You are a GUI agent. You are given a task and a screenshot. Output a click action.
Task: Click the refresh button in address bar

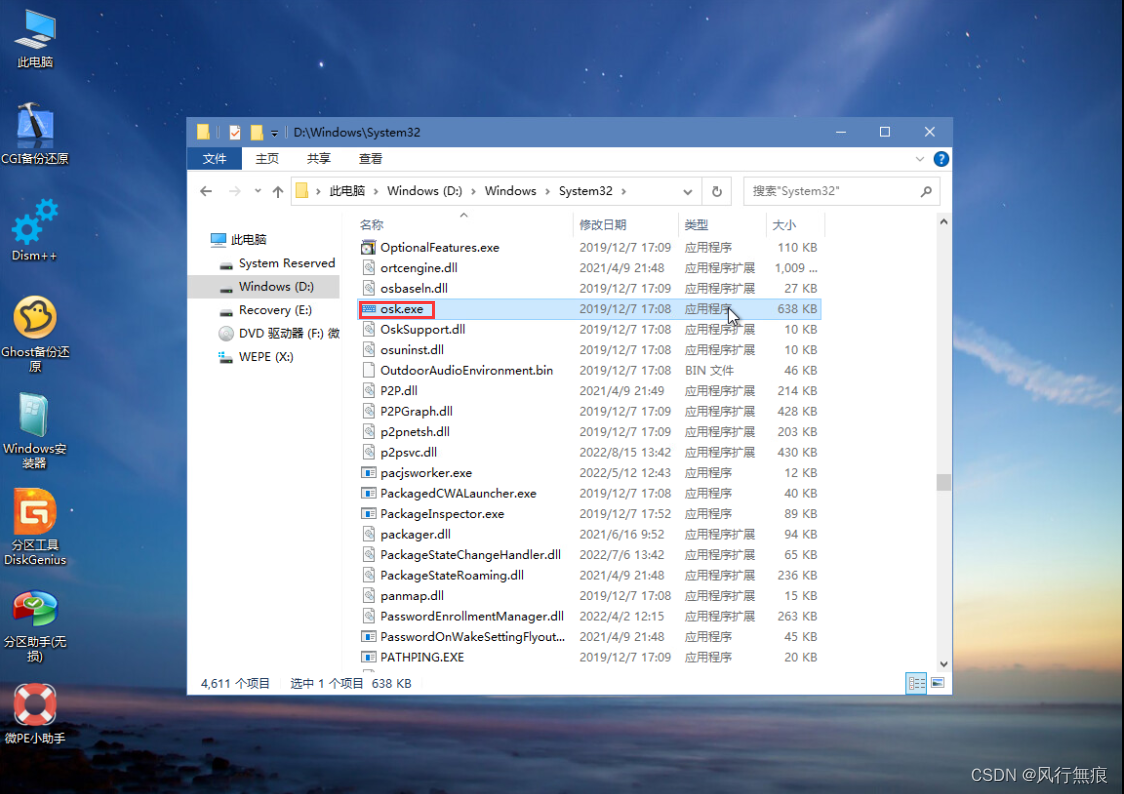[x=716, y=191]
